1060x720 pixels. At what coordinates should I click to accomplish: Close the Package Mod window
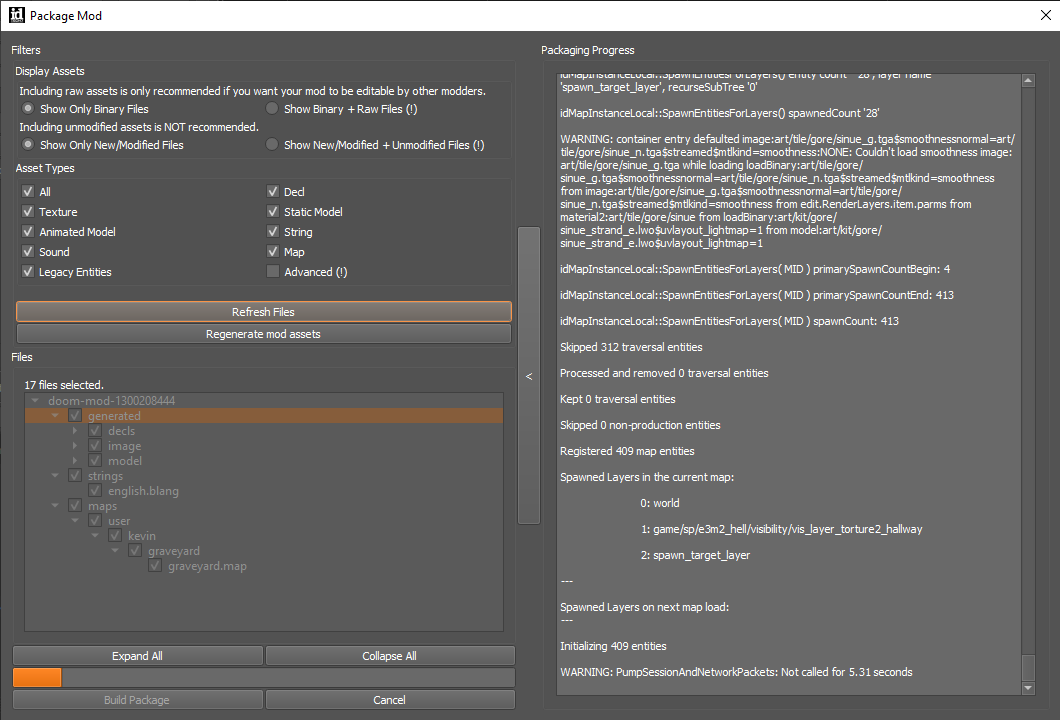[1045, 15]
